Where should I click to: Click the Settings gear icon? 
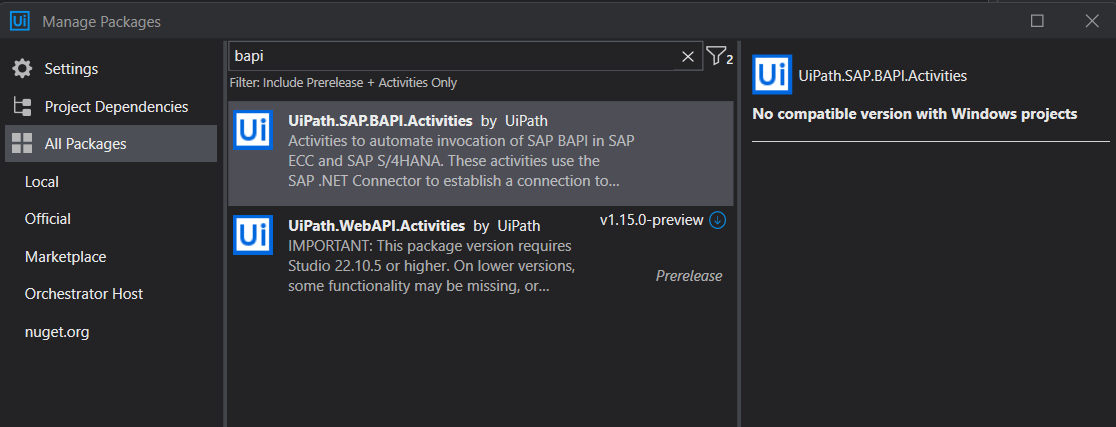tap(22, 69)
